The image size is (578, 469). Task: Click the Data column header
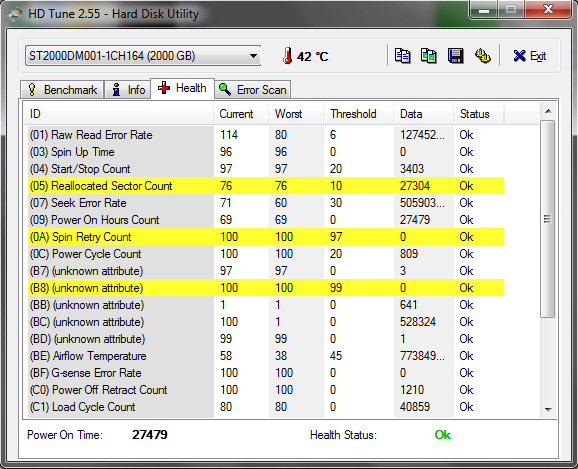(424, 114)
